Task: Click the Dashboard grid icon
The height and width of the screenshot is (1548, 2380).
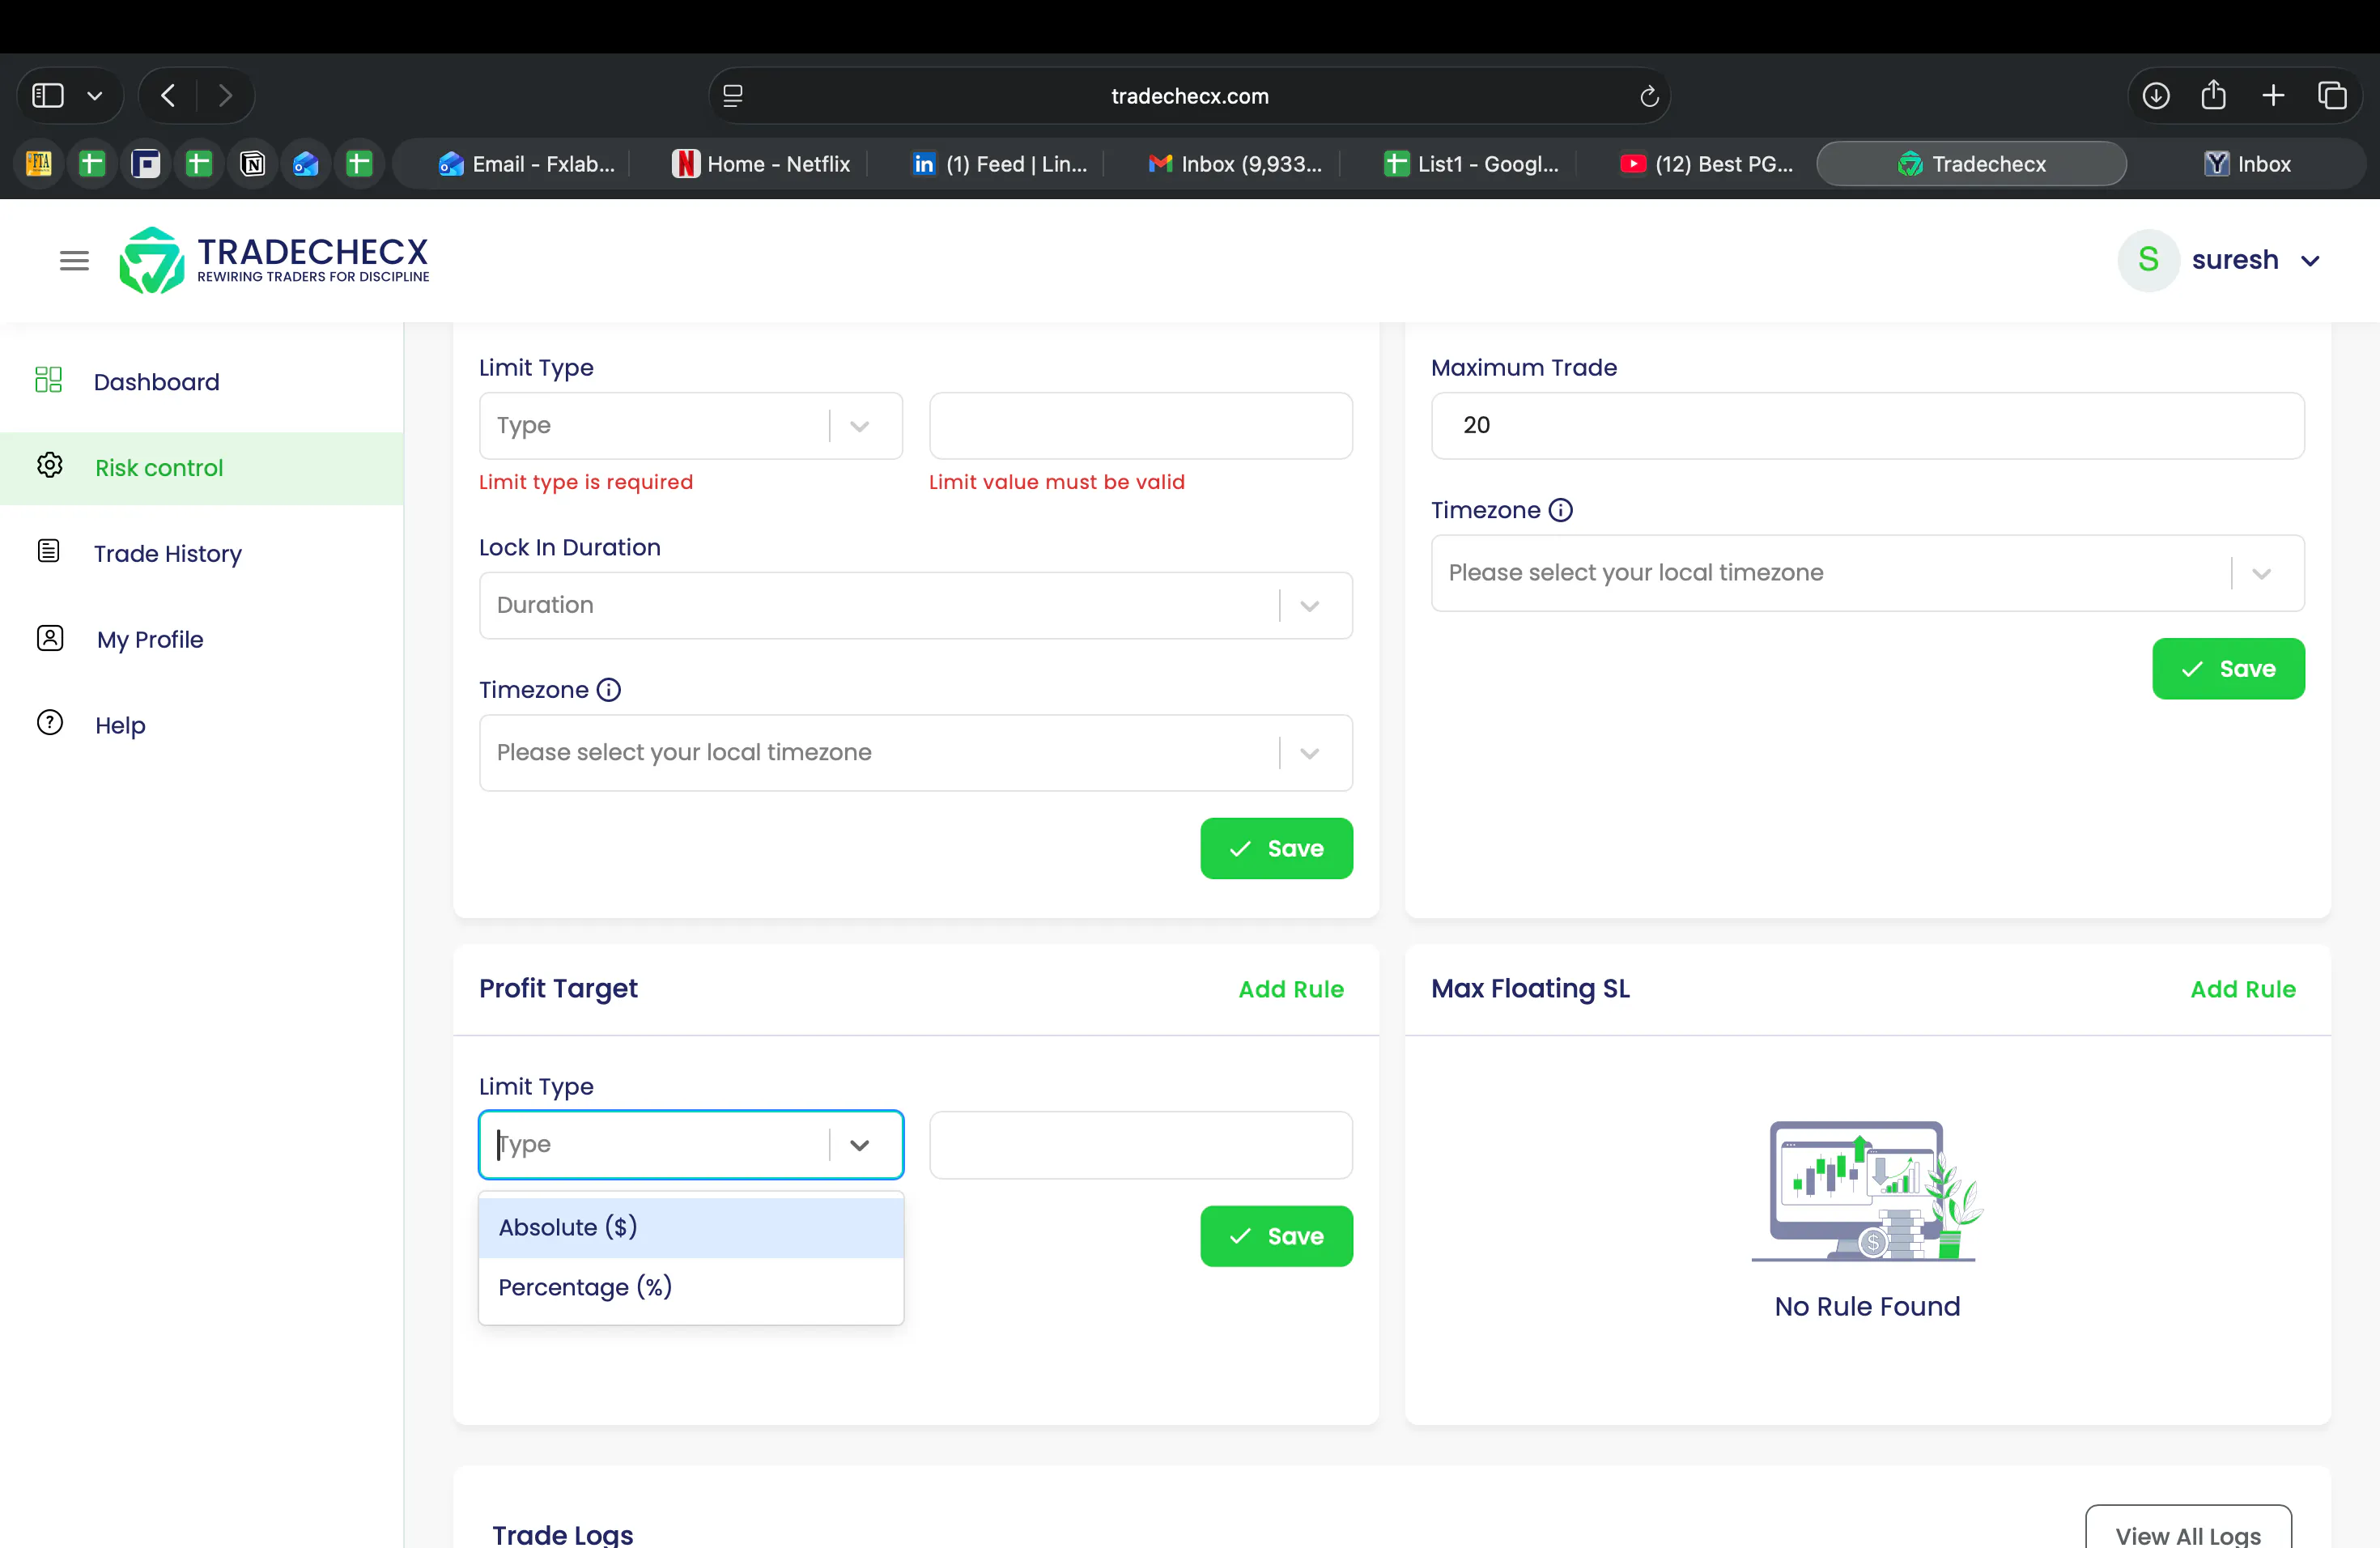Action: [x=48, y=380]
